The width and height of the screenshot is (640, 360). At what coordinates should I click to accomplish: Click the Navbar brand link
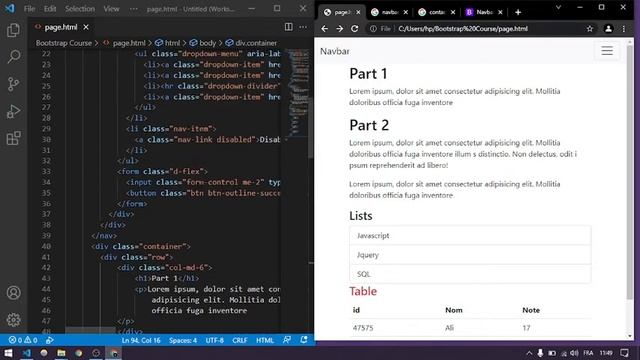click(x=335, y=51)
